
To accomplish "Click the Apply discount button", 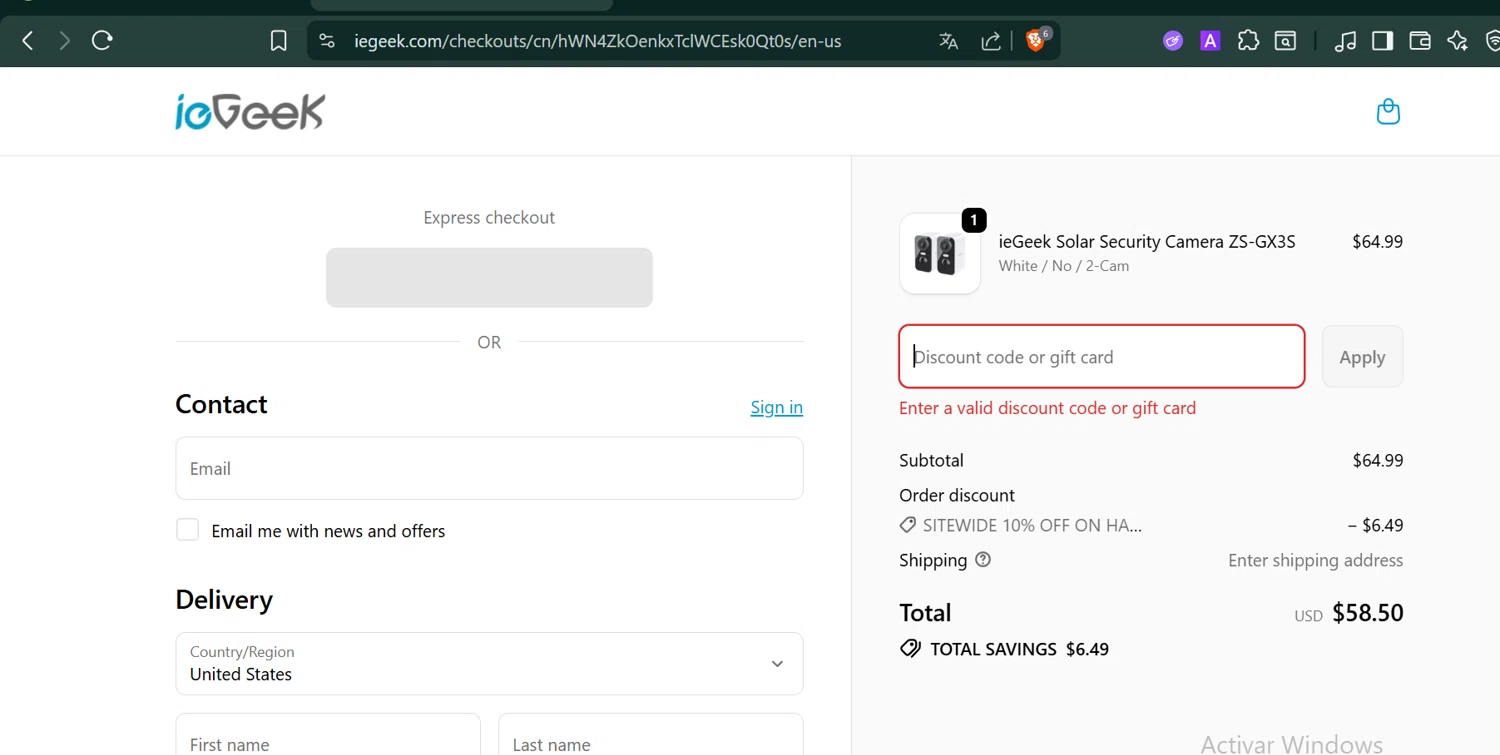I will 1362,357.
